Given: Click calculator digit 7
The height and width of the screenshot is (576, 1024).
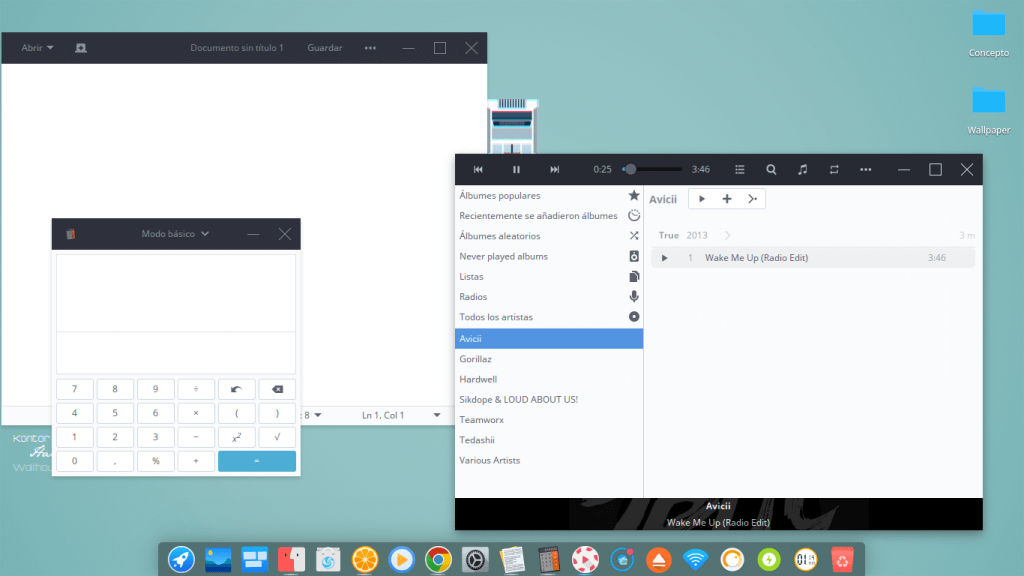Looking at the screenshot, I should click(x=74, y=389).
